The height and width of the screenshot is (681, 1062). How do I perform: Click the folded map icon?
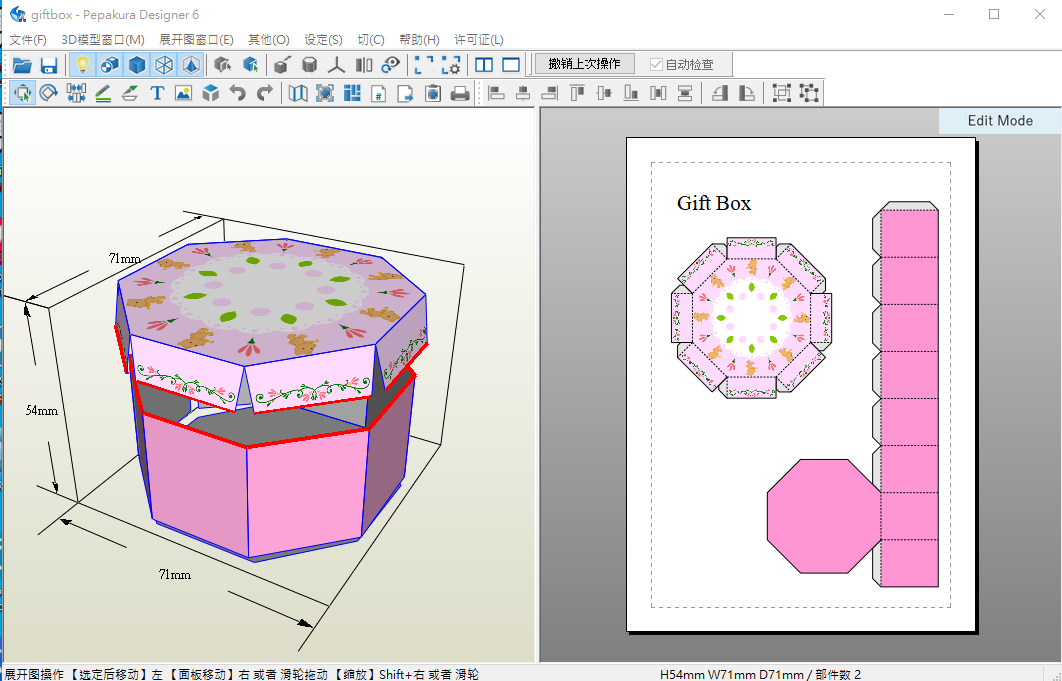(298, 93)
